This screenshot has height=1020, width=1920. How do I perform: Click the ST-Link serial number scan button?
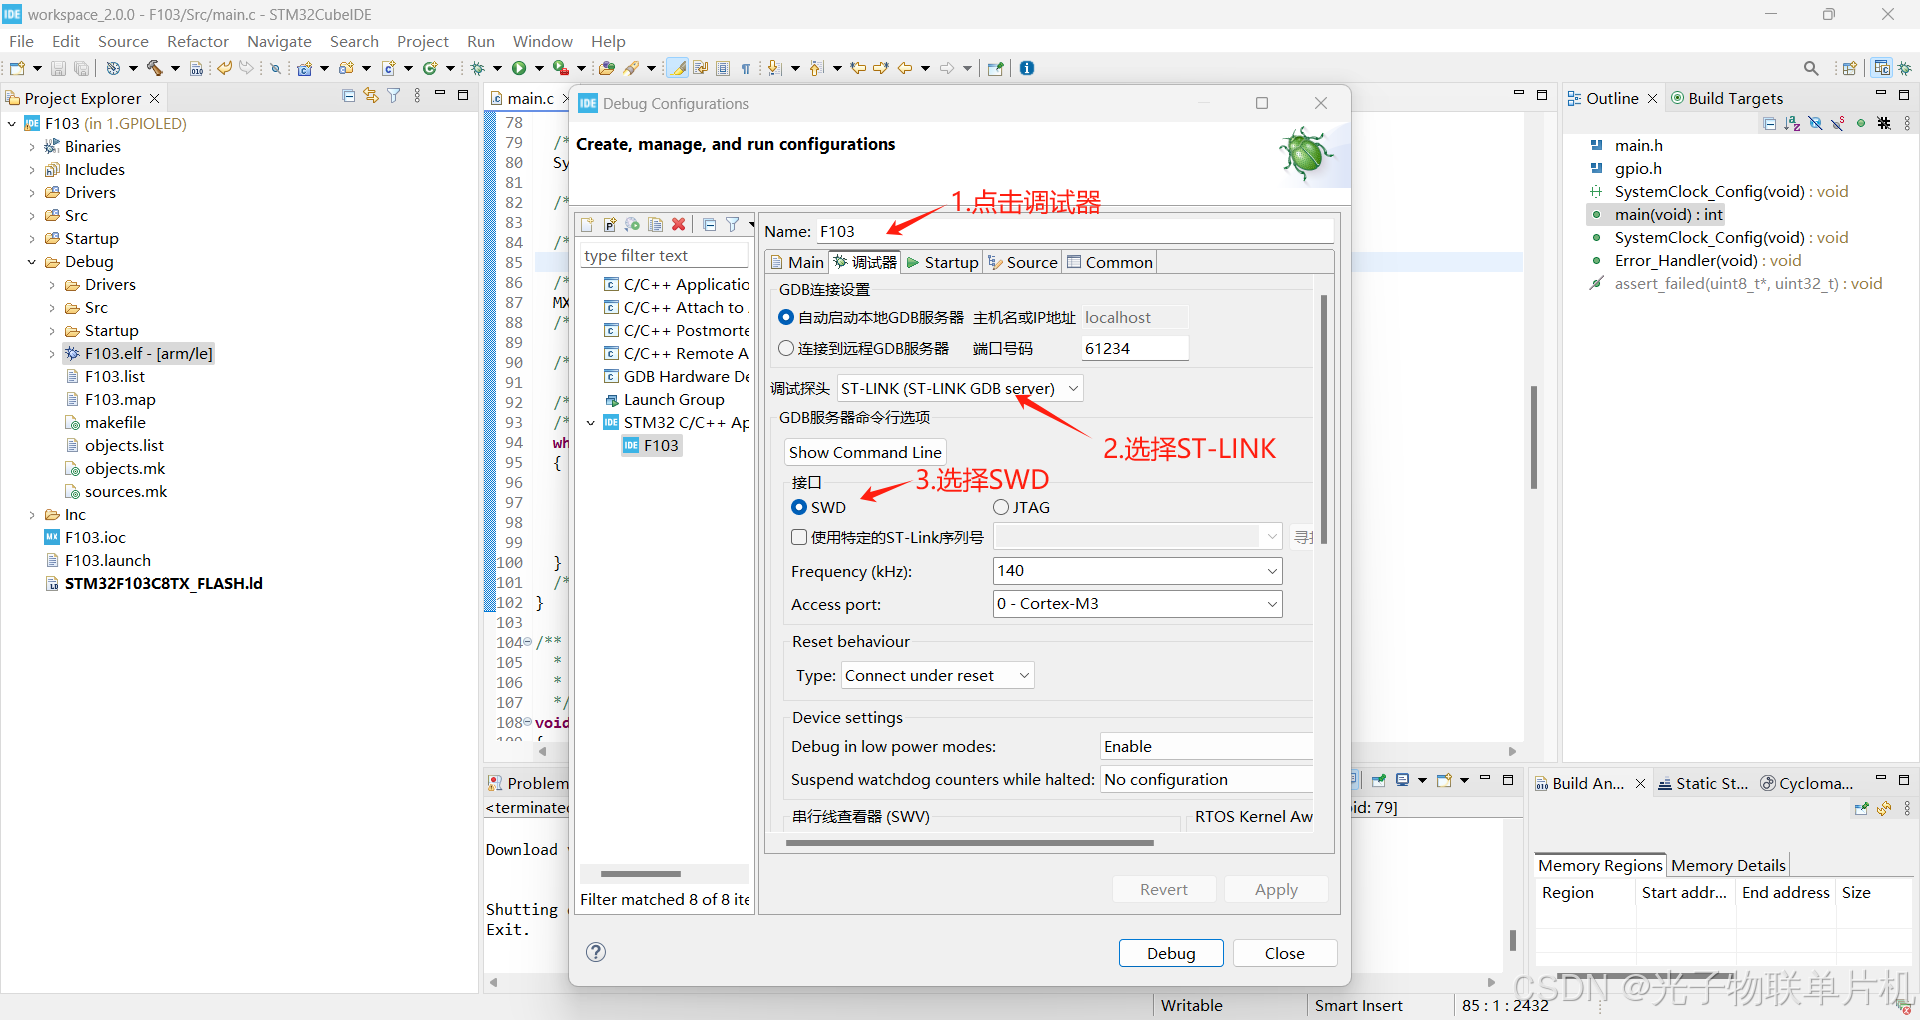coord(1303,537)
